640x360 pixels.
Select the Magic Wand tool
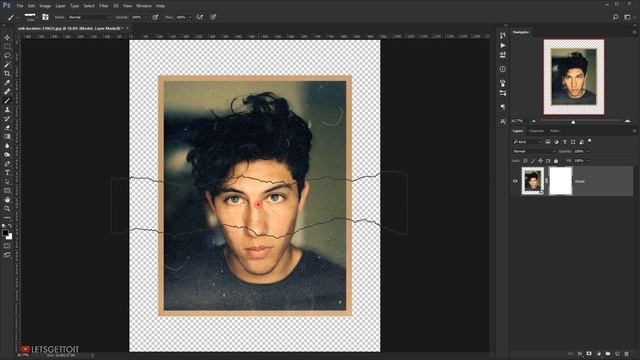click(x=7, y=64)
